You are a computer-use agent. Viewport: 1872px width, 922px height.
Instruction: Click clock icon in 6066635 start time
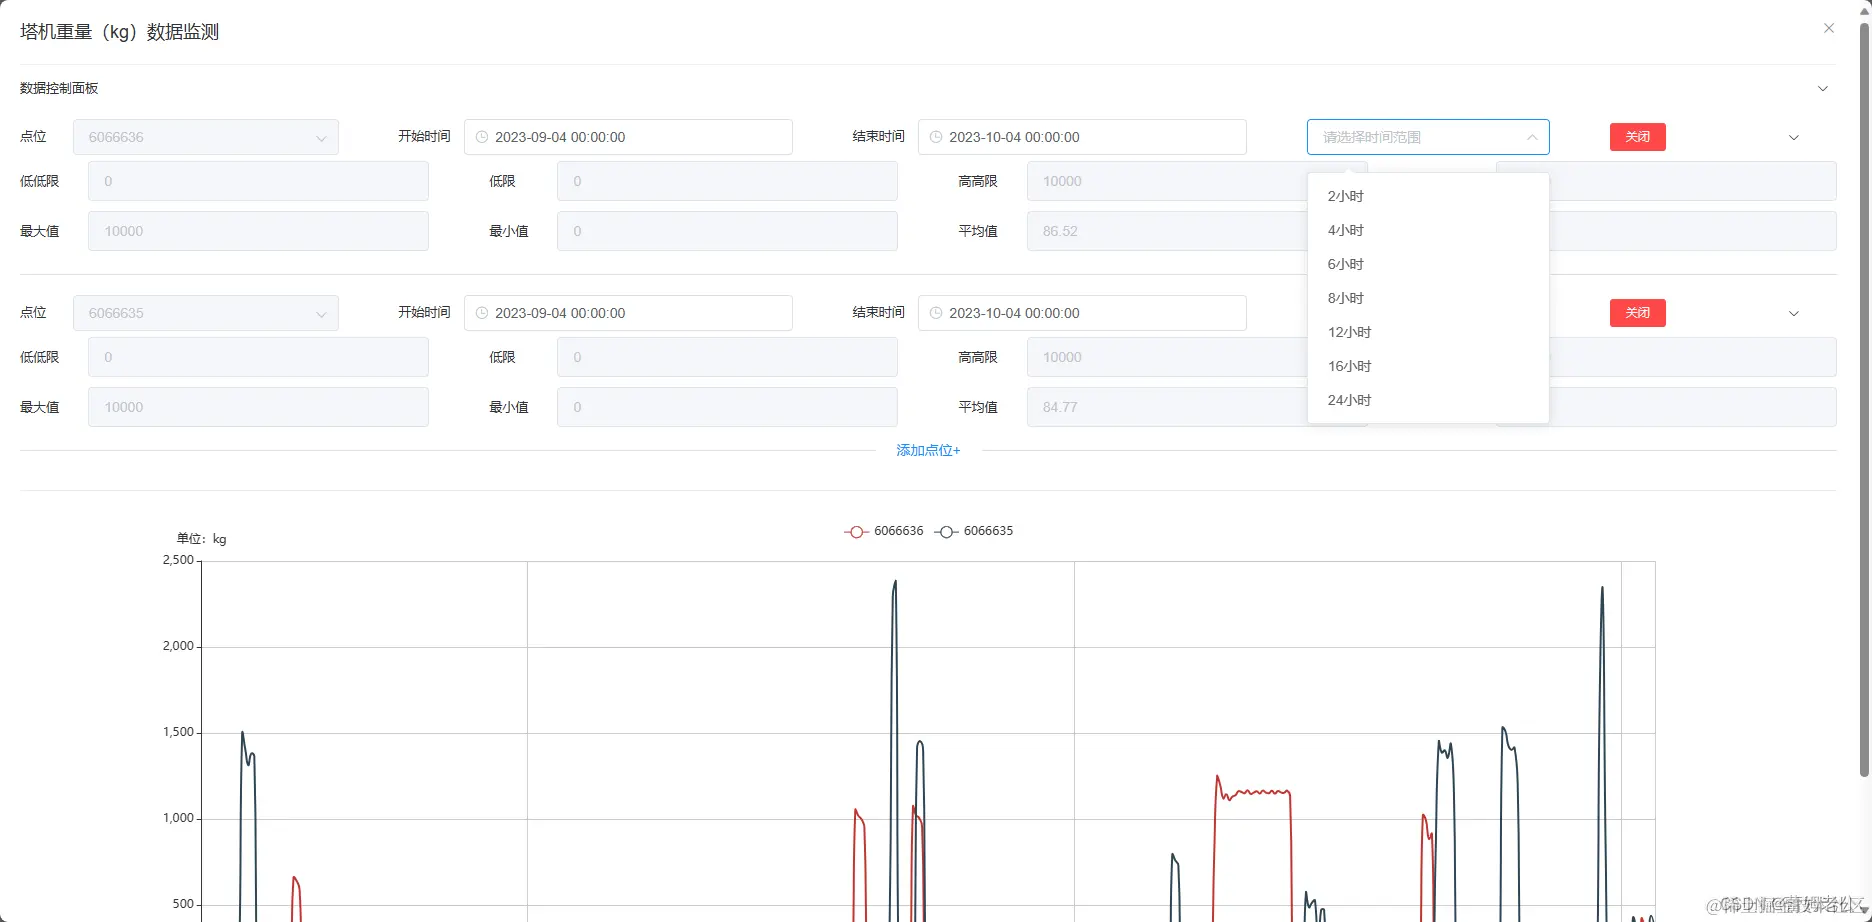pyautogui.click(x=482, y=313)
